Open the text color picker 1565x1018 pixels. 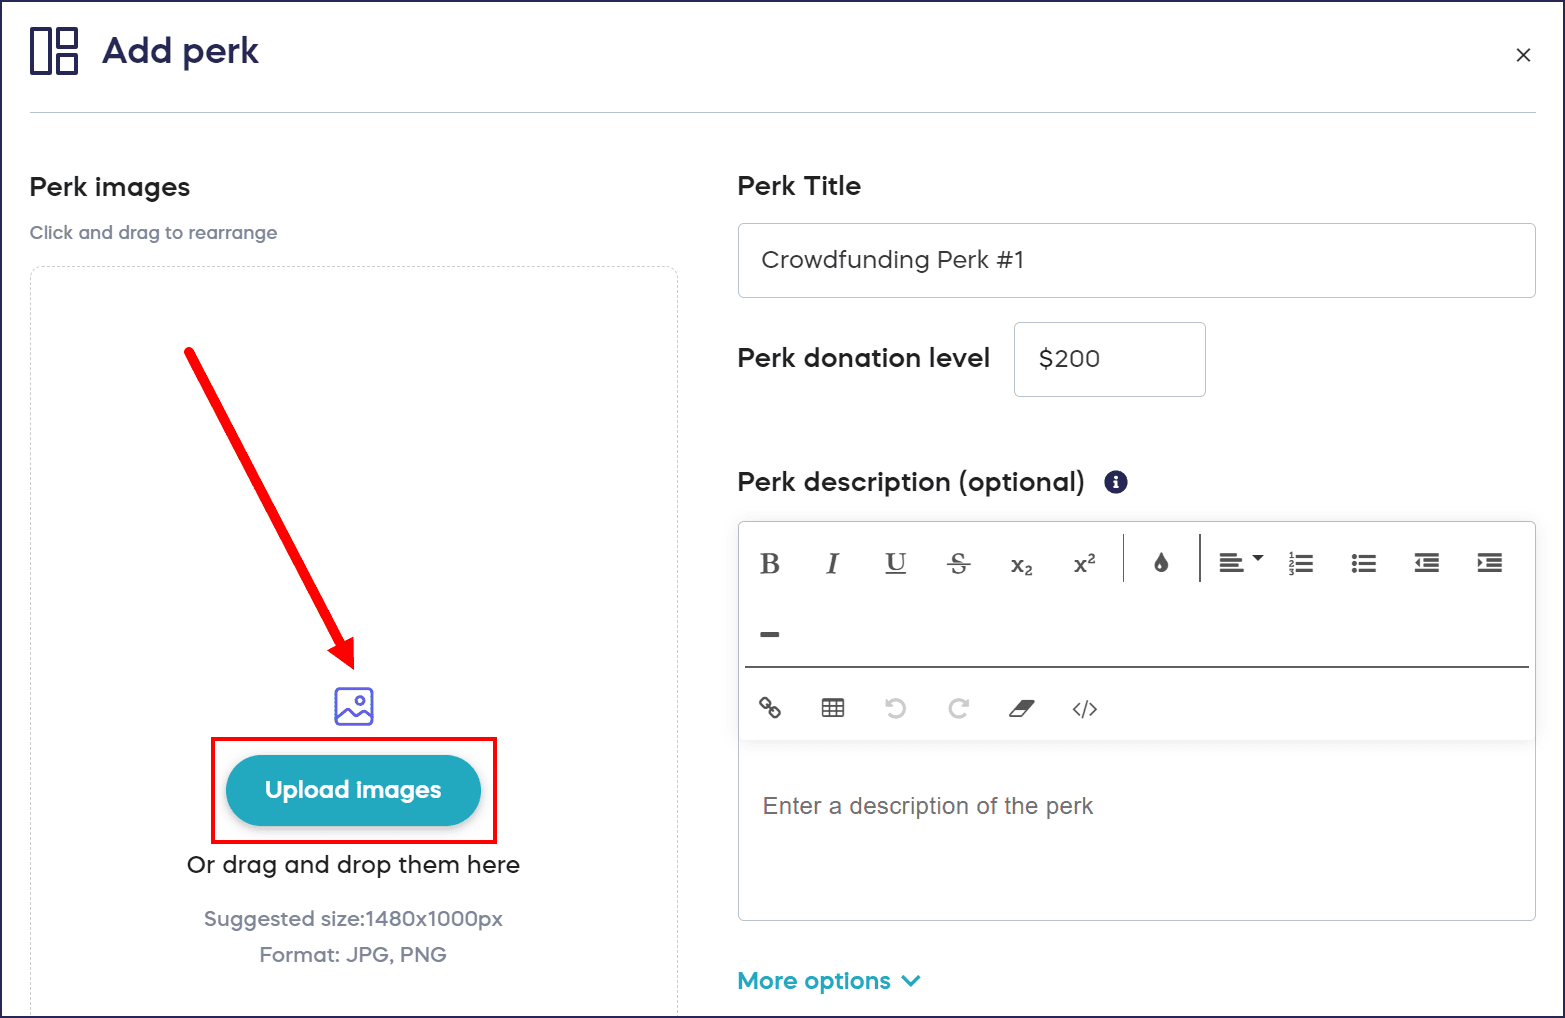[x=1161, y=563]
